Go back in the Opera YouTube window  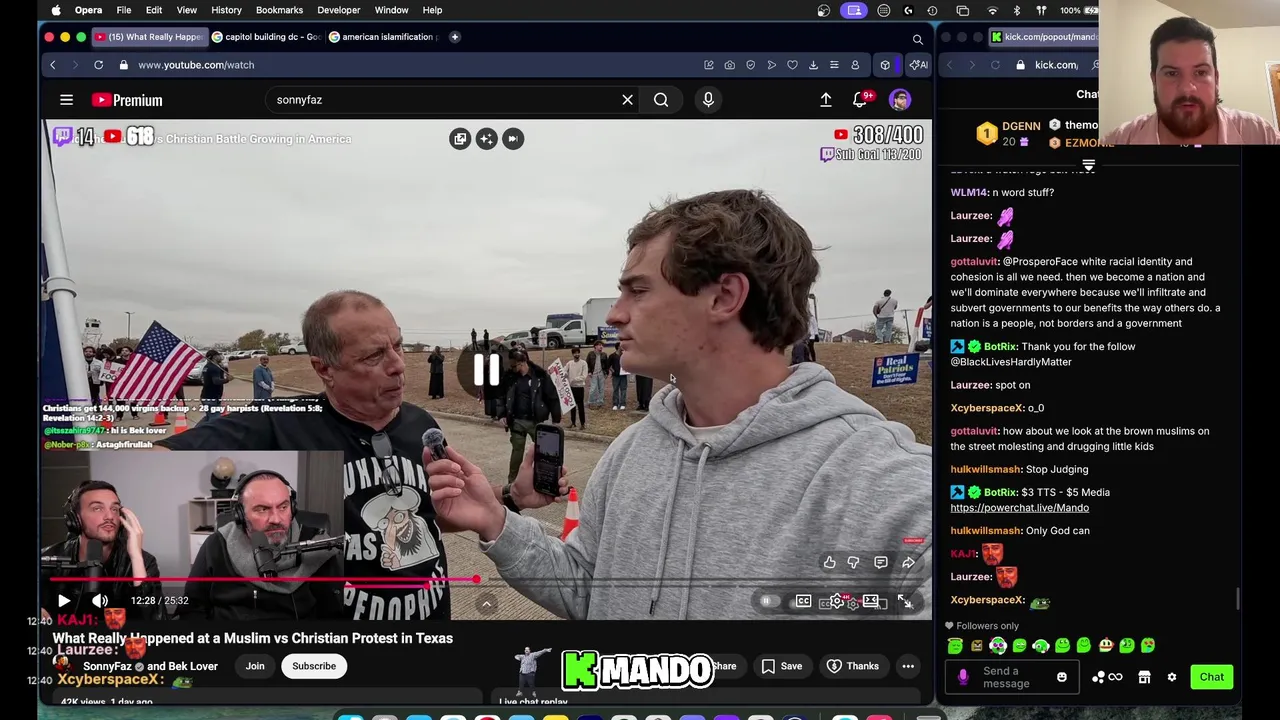click(x=52, y=65)
